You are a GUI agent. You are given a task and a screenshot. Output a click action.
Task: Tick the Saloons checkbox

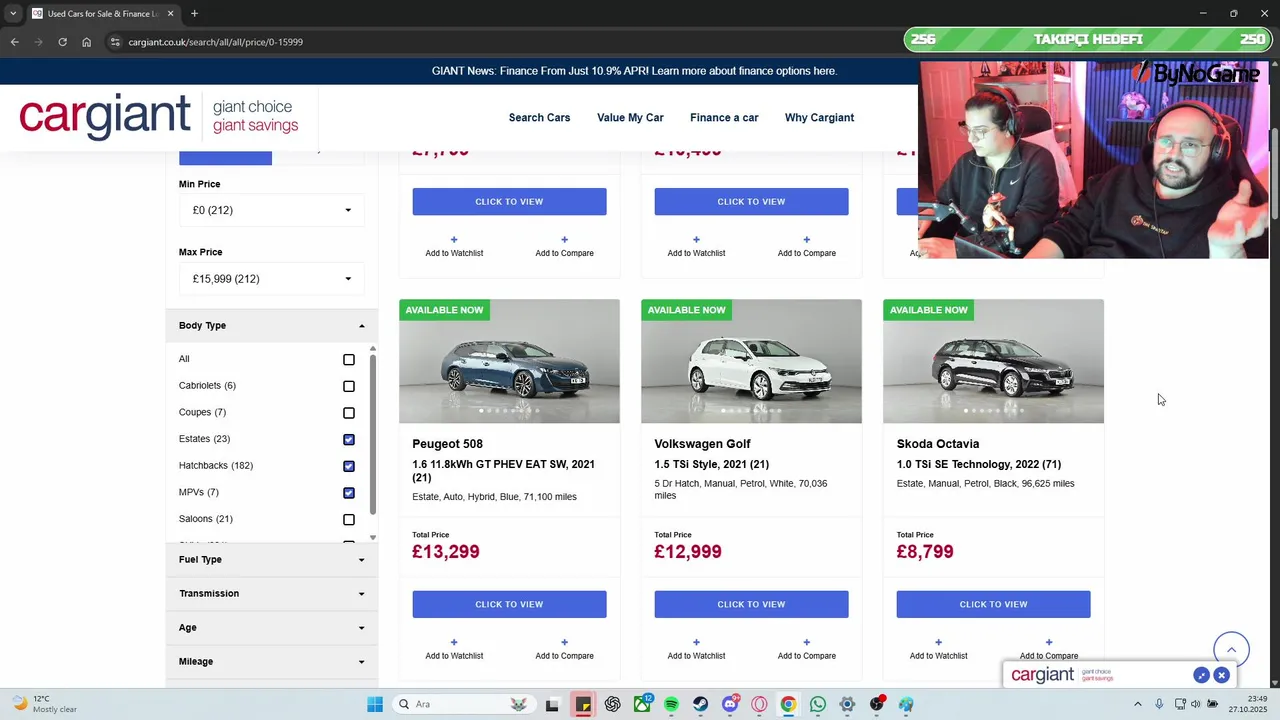[349, 520]
